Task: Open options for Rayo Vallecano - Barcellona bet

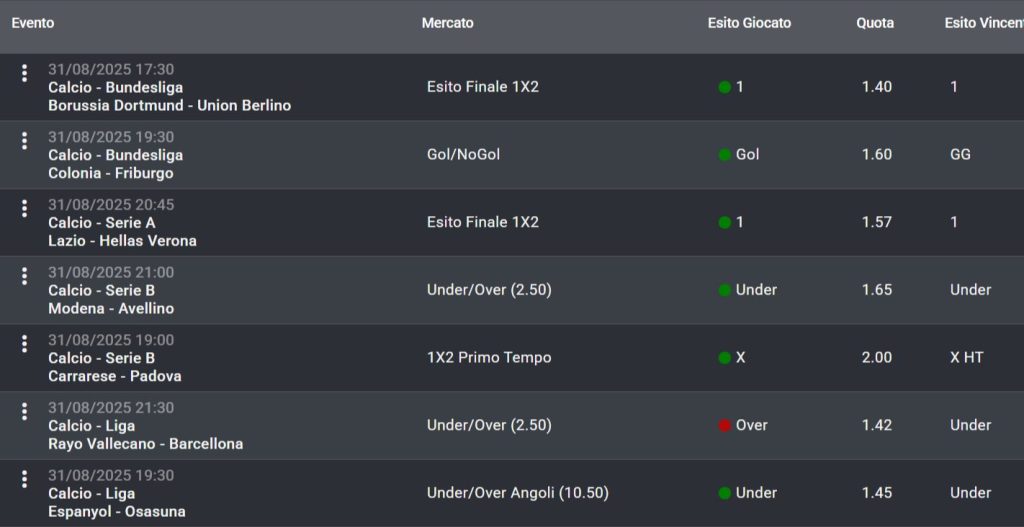Action: pos(24,412)
